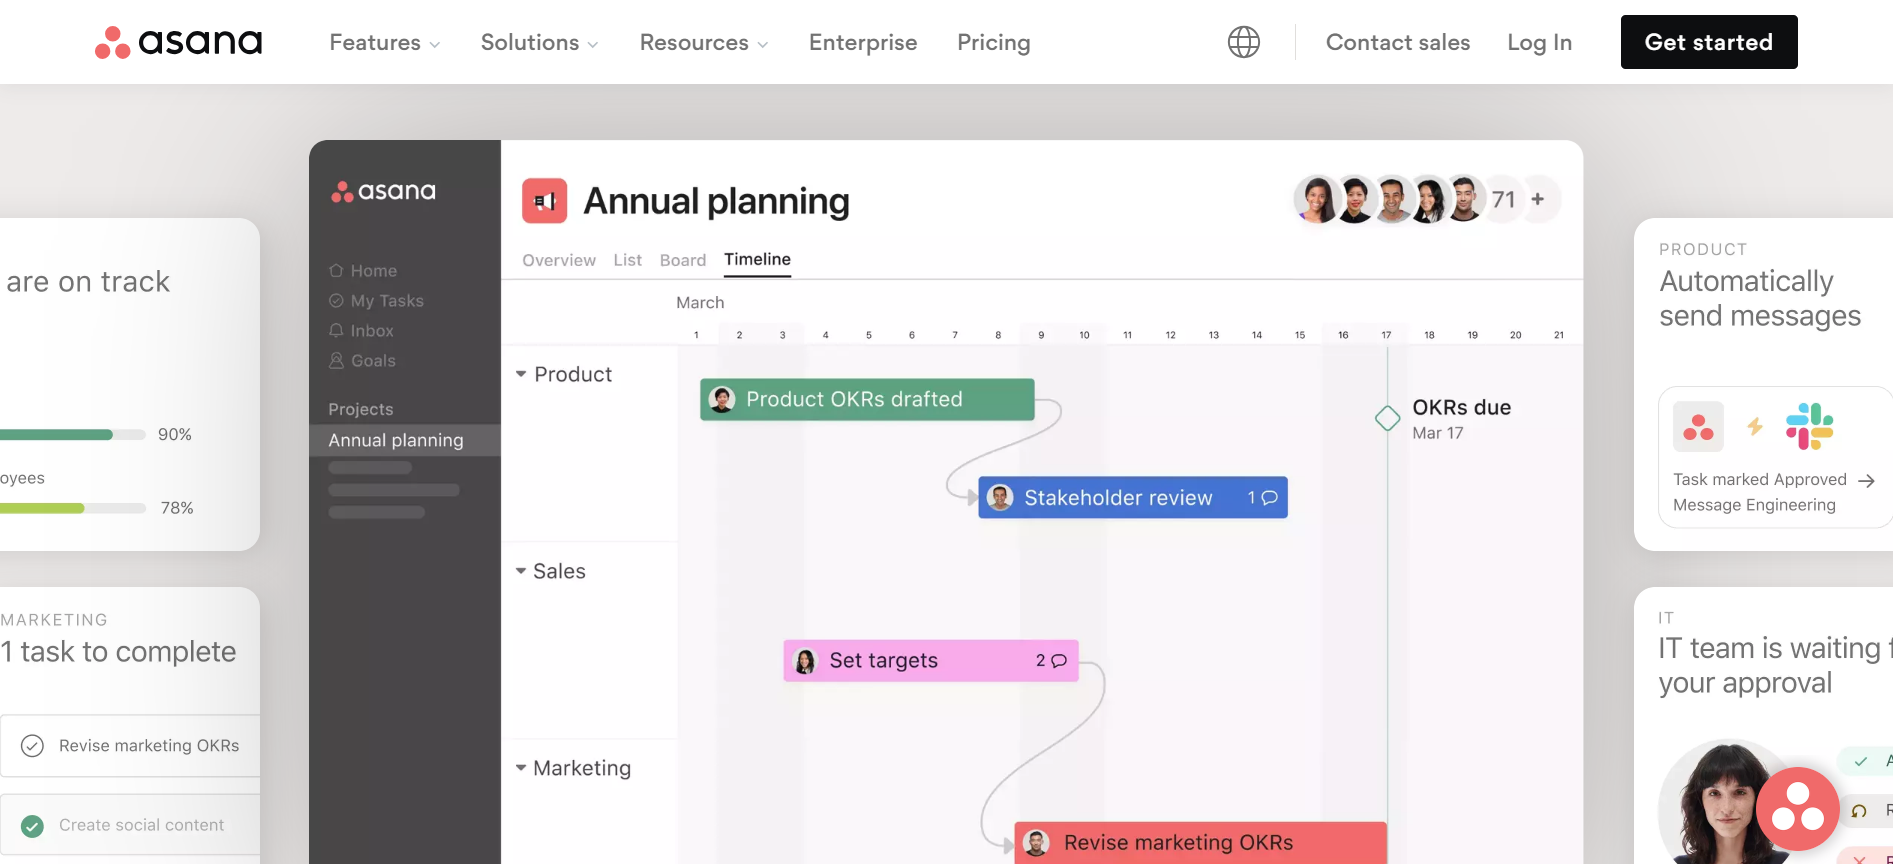Click the red megaphone project icon

544,201
